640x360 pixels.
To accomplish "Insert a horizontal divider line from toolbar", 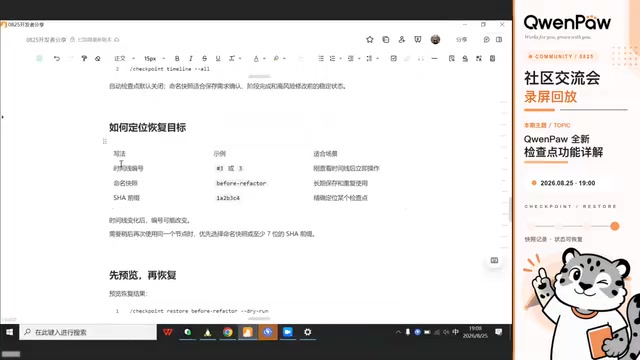I will point(434,59).
